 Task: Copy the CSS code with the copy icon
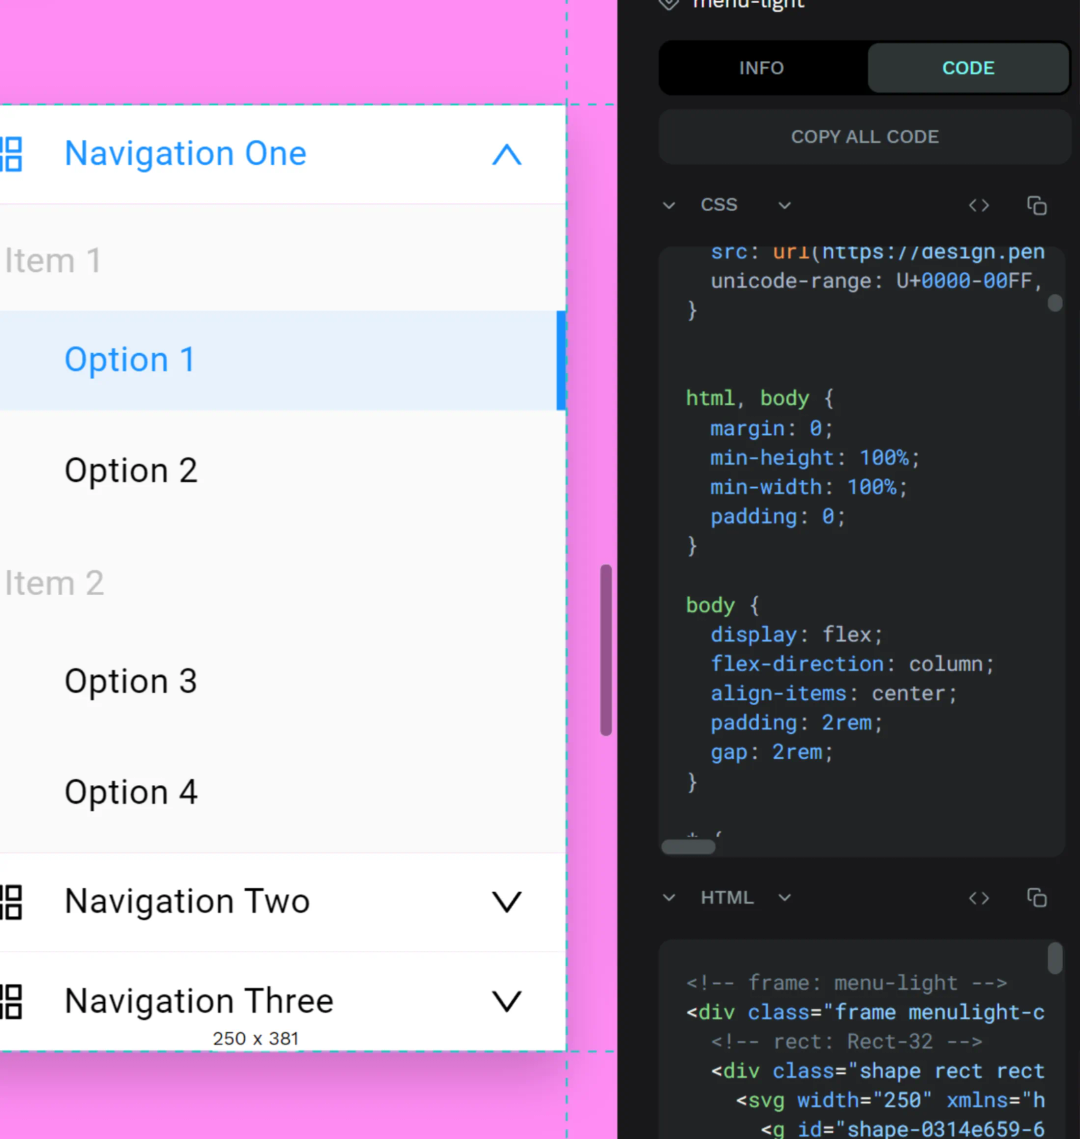(x=1036, y=205)
